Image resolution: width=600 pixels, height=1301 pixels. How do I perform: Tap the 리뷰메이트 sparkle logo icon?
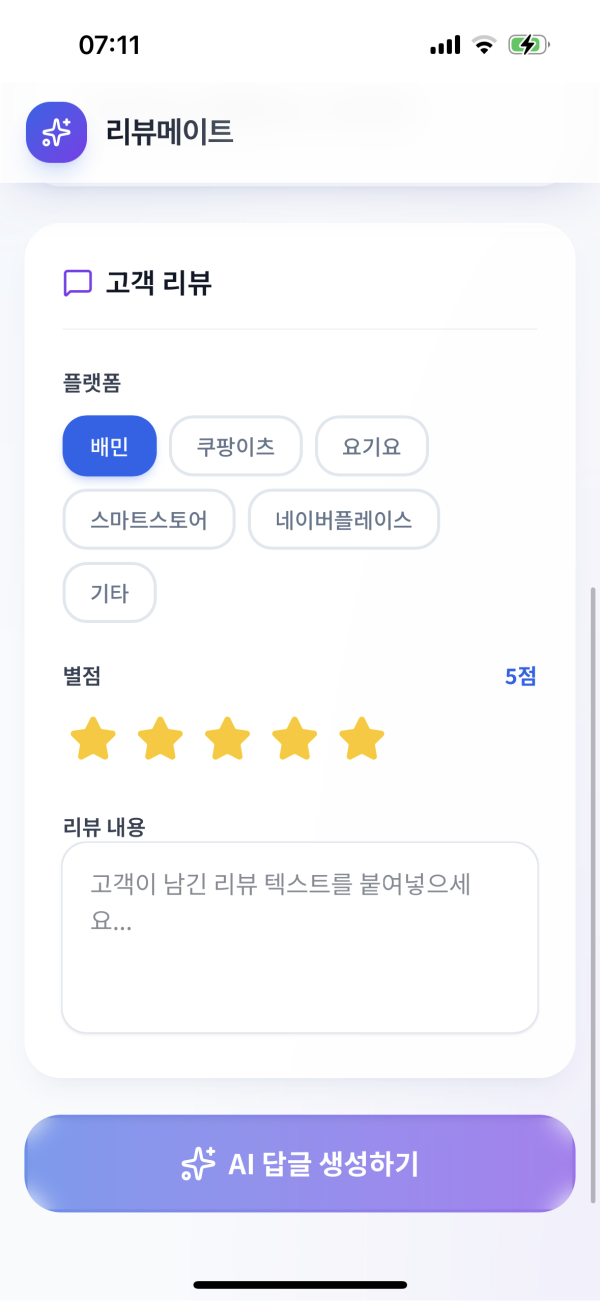[x=56, y=132]
